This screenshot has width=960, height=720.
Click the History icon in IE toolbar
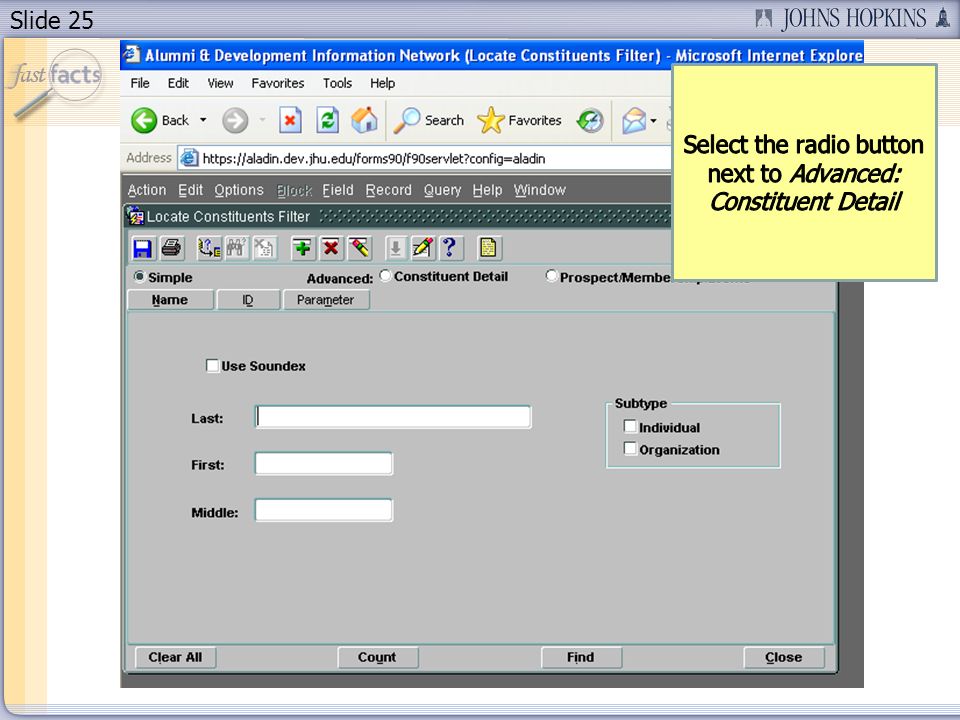590,121
